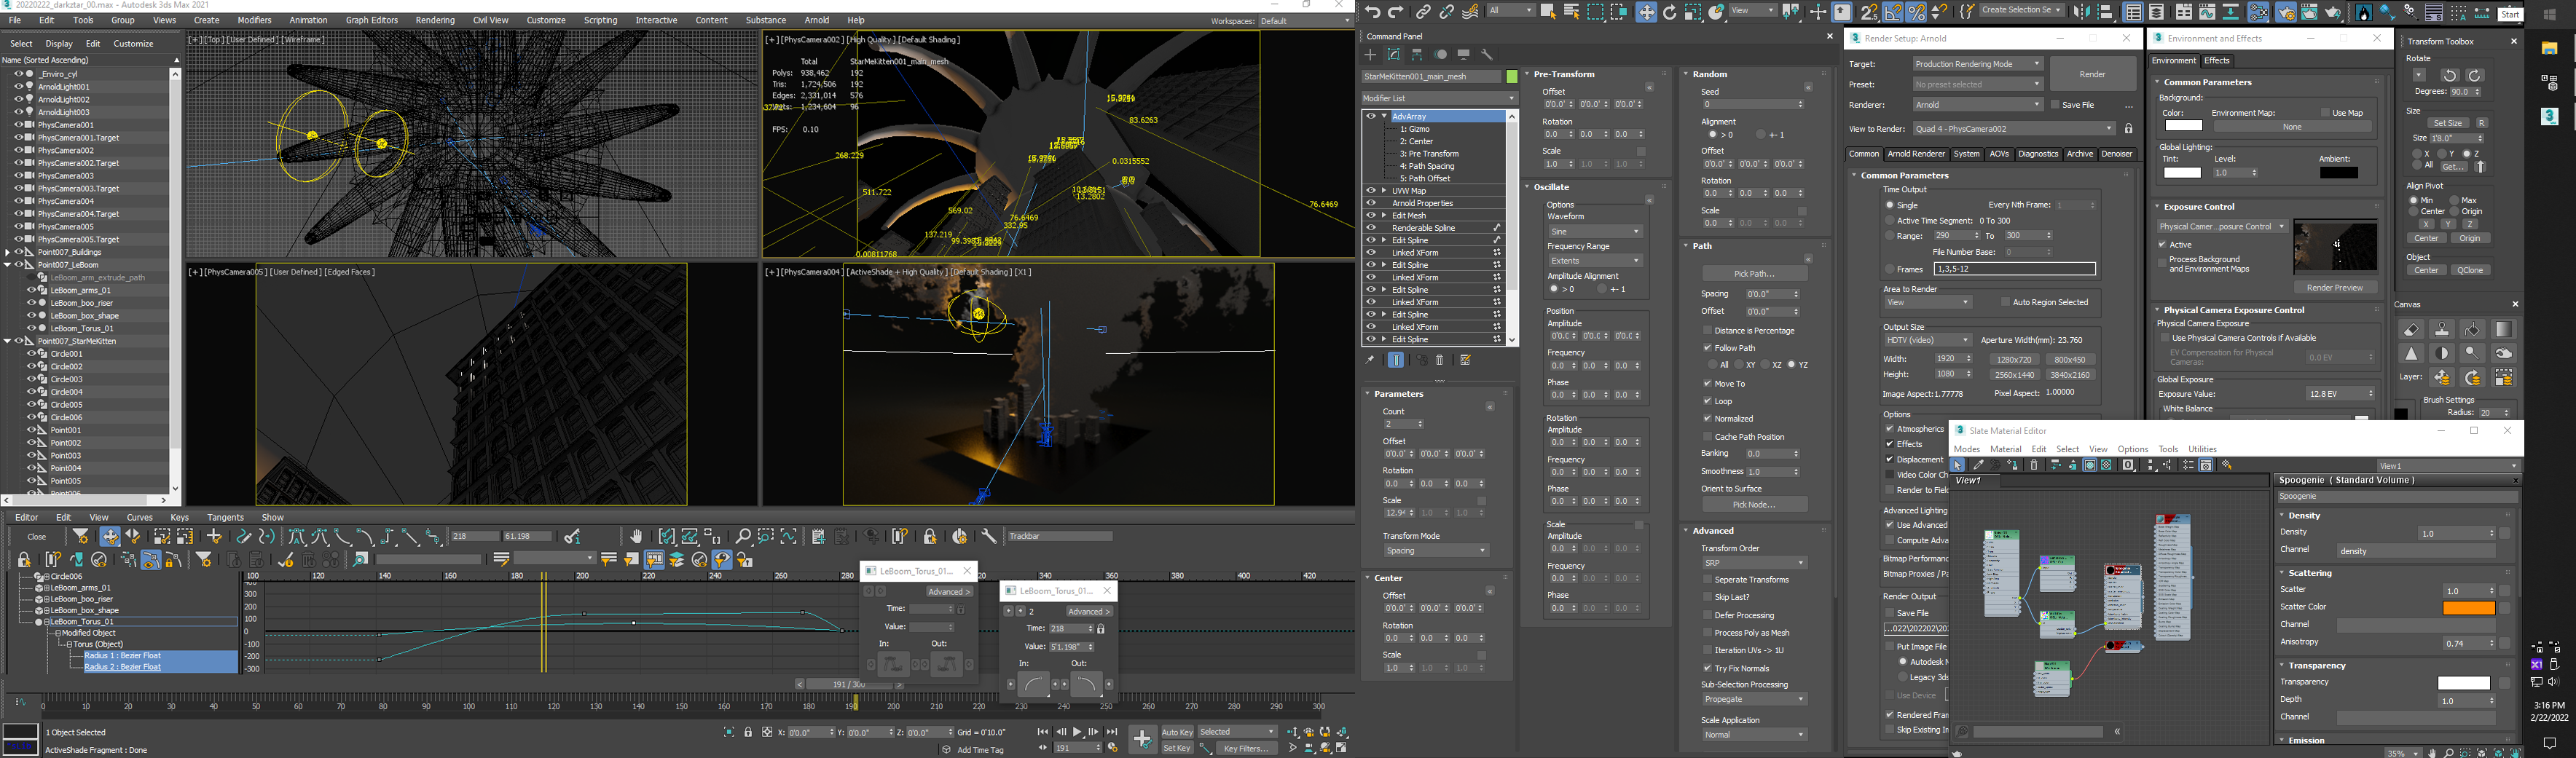Open Output Size HDTV (video) dropdown

click(x=1927, y=341)
